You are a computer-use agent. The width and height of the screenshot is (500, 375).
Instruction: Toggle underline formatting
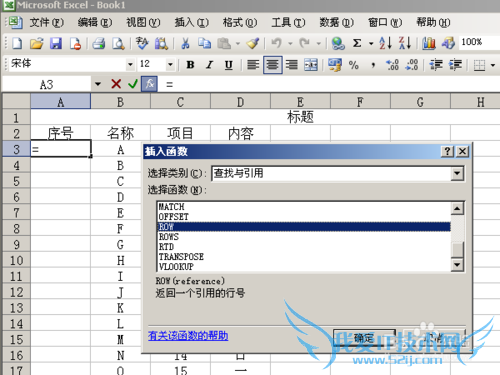point(229,65)
